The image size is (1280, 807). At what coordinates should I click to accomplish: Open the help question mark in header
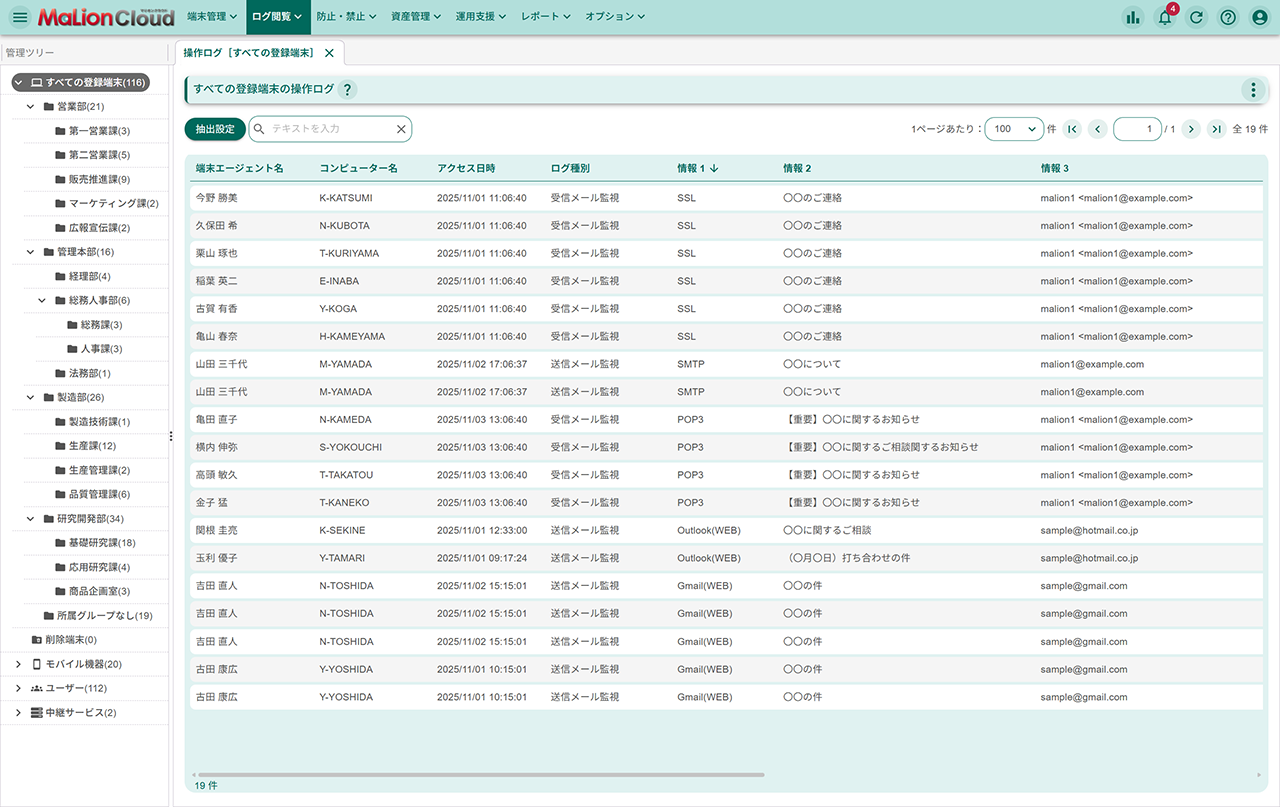click(x=1228, y=17)
